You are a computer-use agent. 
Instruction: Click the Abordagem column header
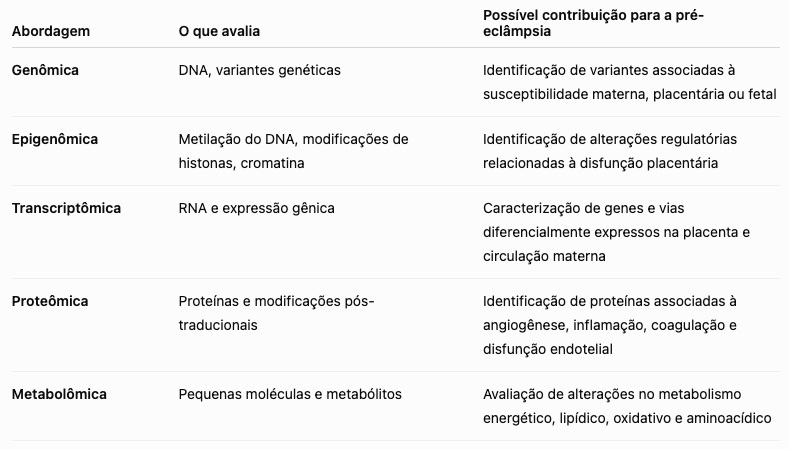click(x=51, y=31)
